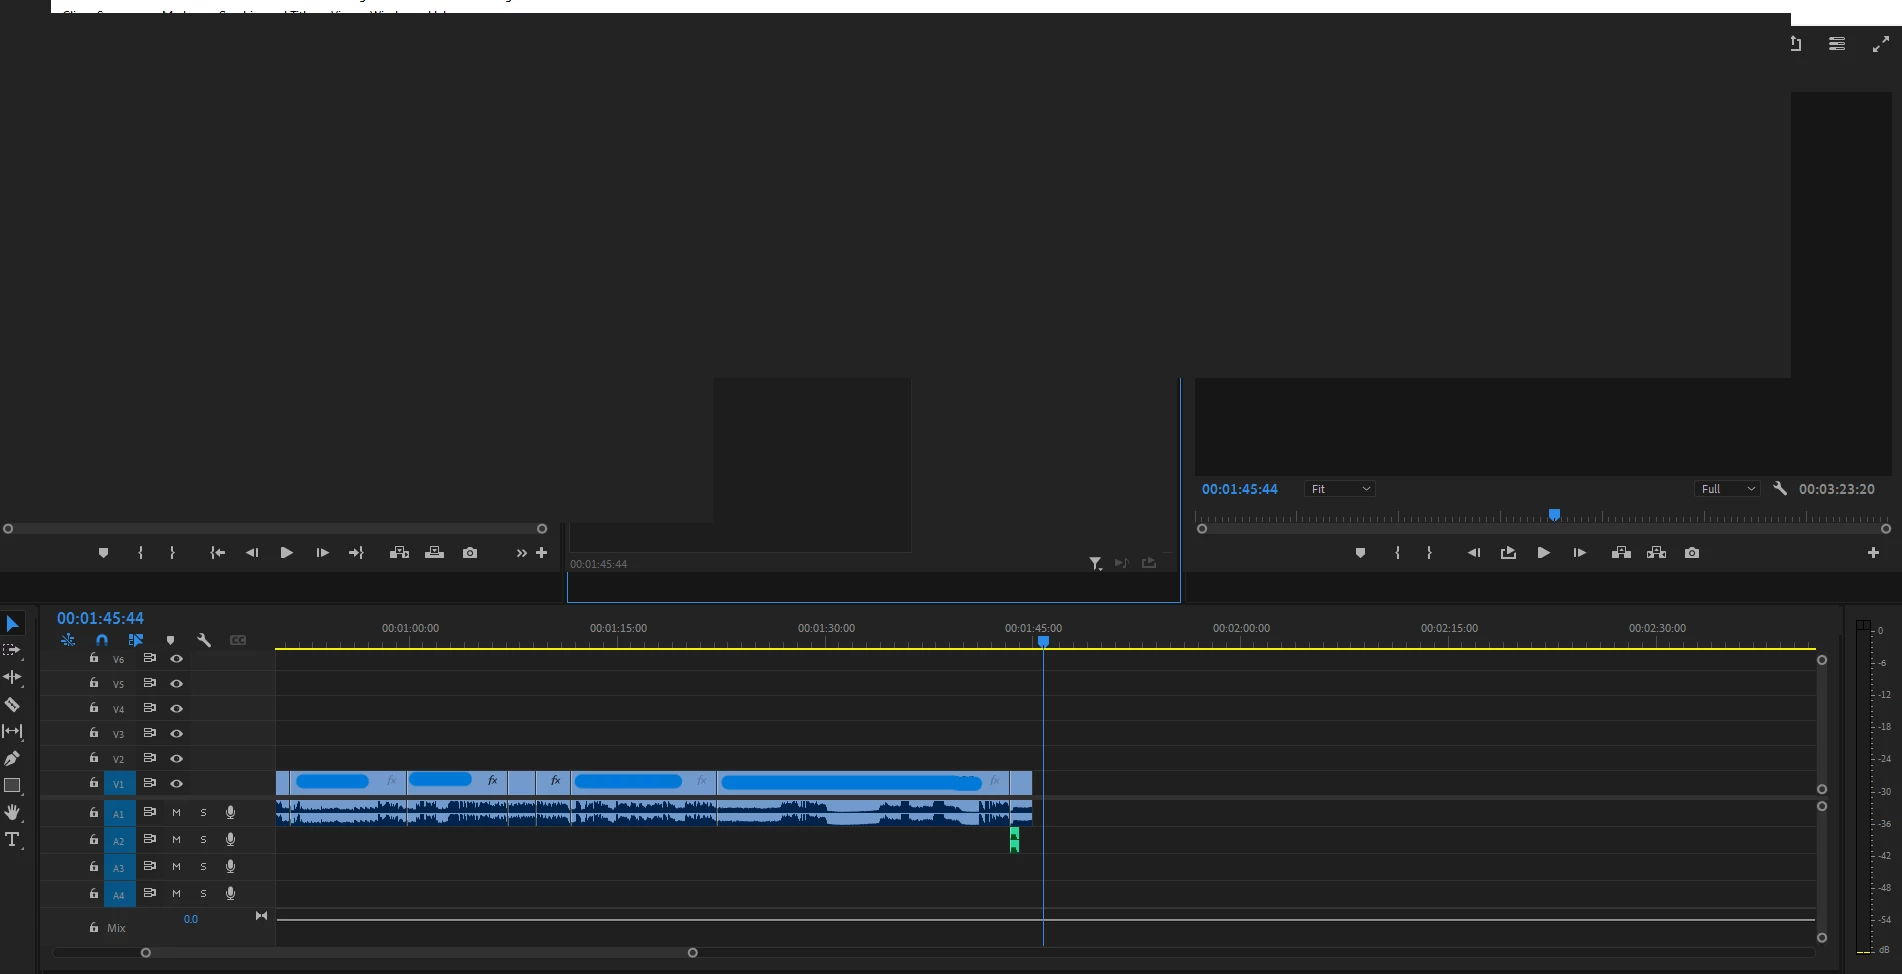Open Program monitor settings wrench

(1780, 489)
